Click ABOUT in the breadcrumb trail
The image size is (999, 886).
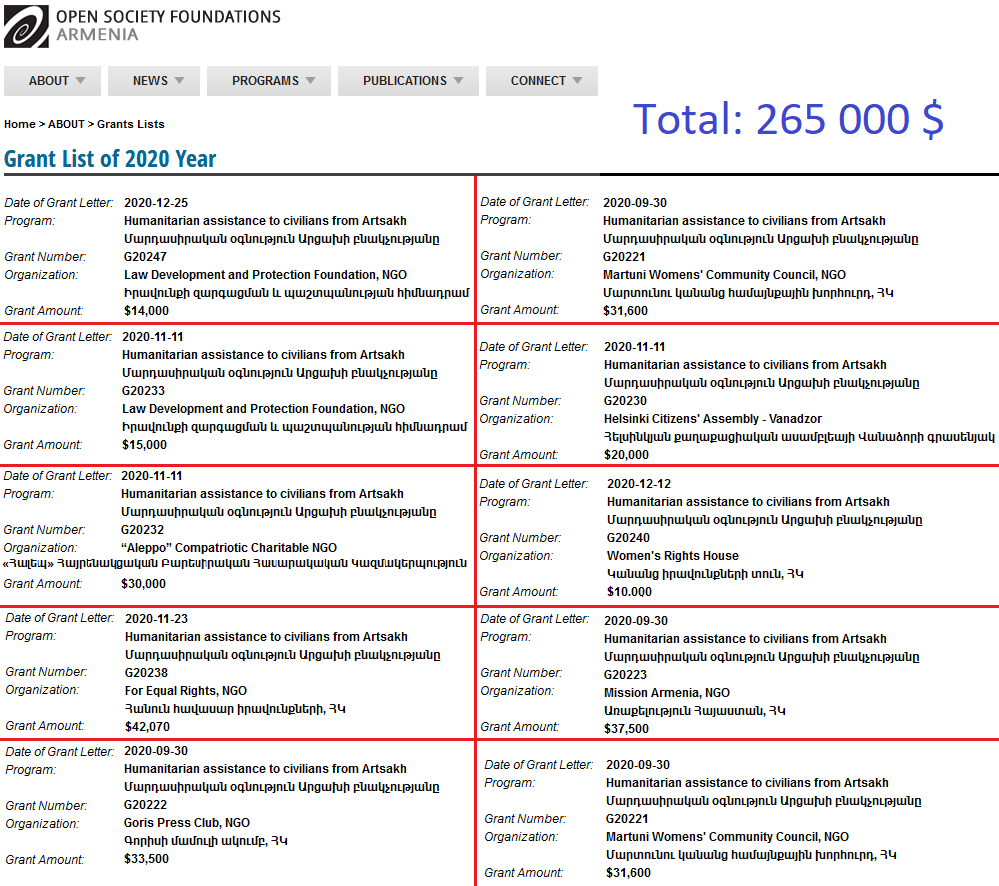click(66, 124)
